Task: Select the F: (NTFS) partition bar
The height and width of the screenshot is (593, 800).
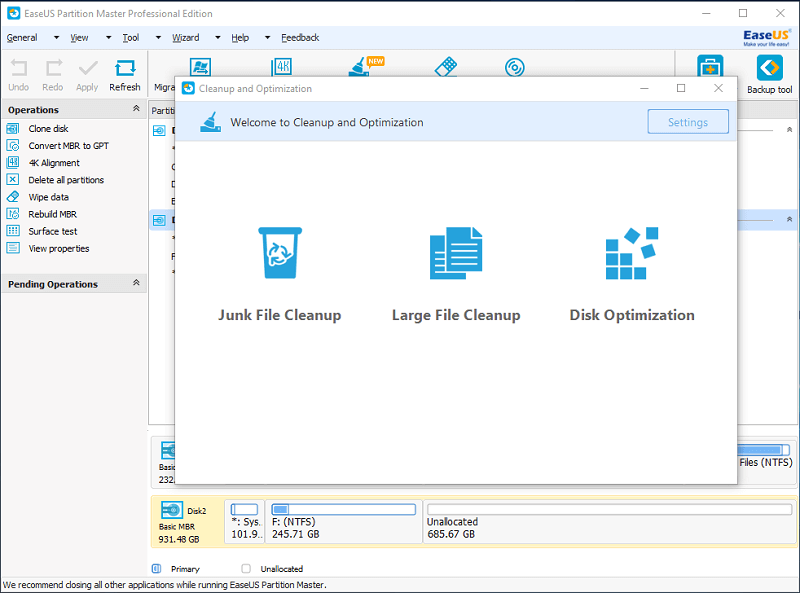Action: (x=343, y=522)
